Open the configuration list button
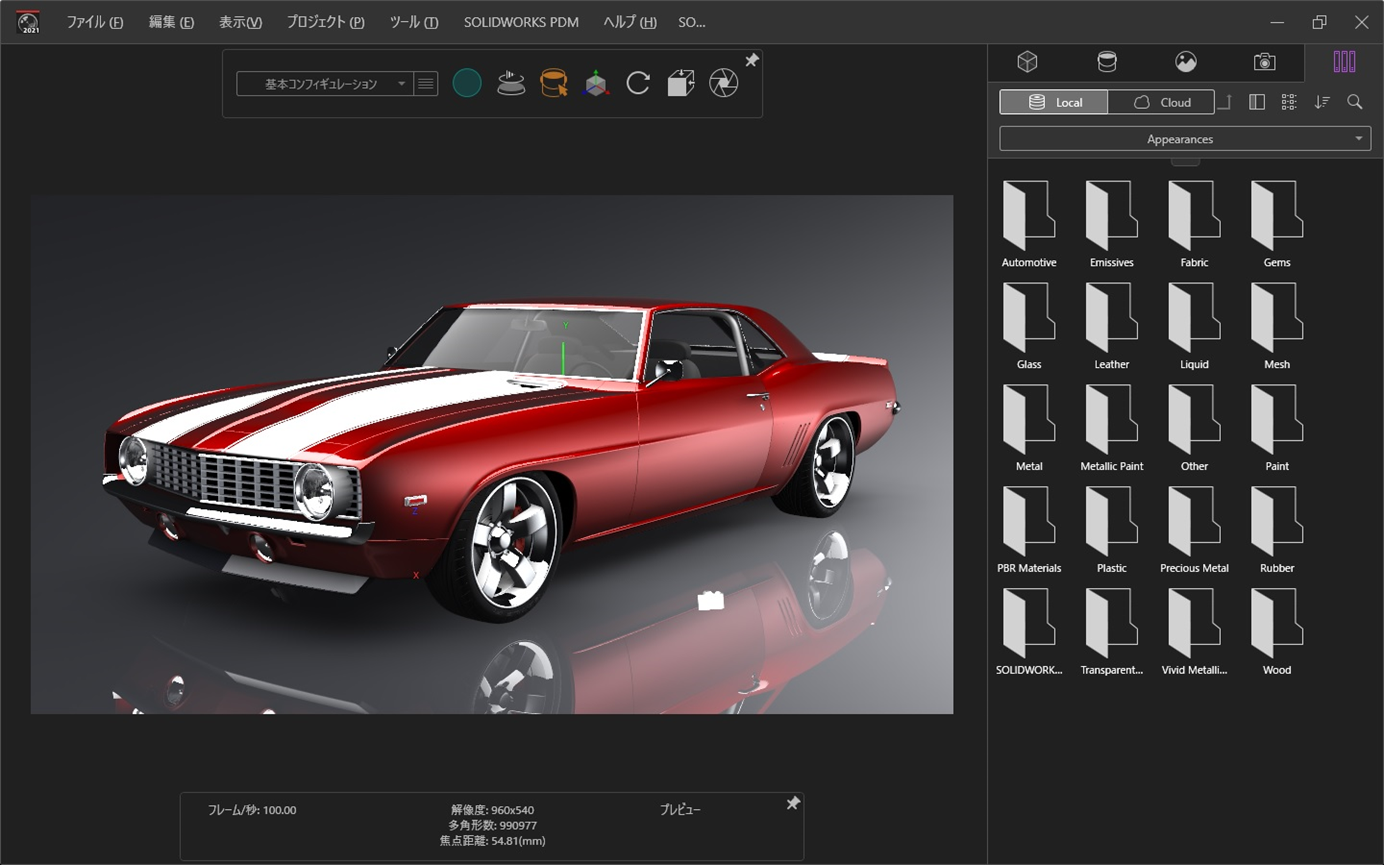 (x=426, y=84)
